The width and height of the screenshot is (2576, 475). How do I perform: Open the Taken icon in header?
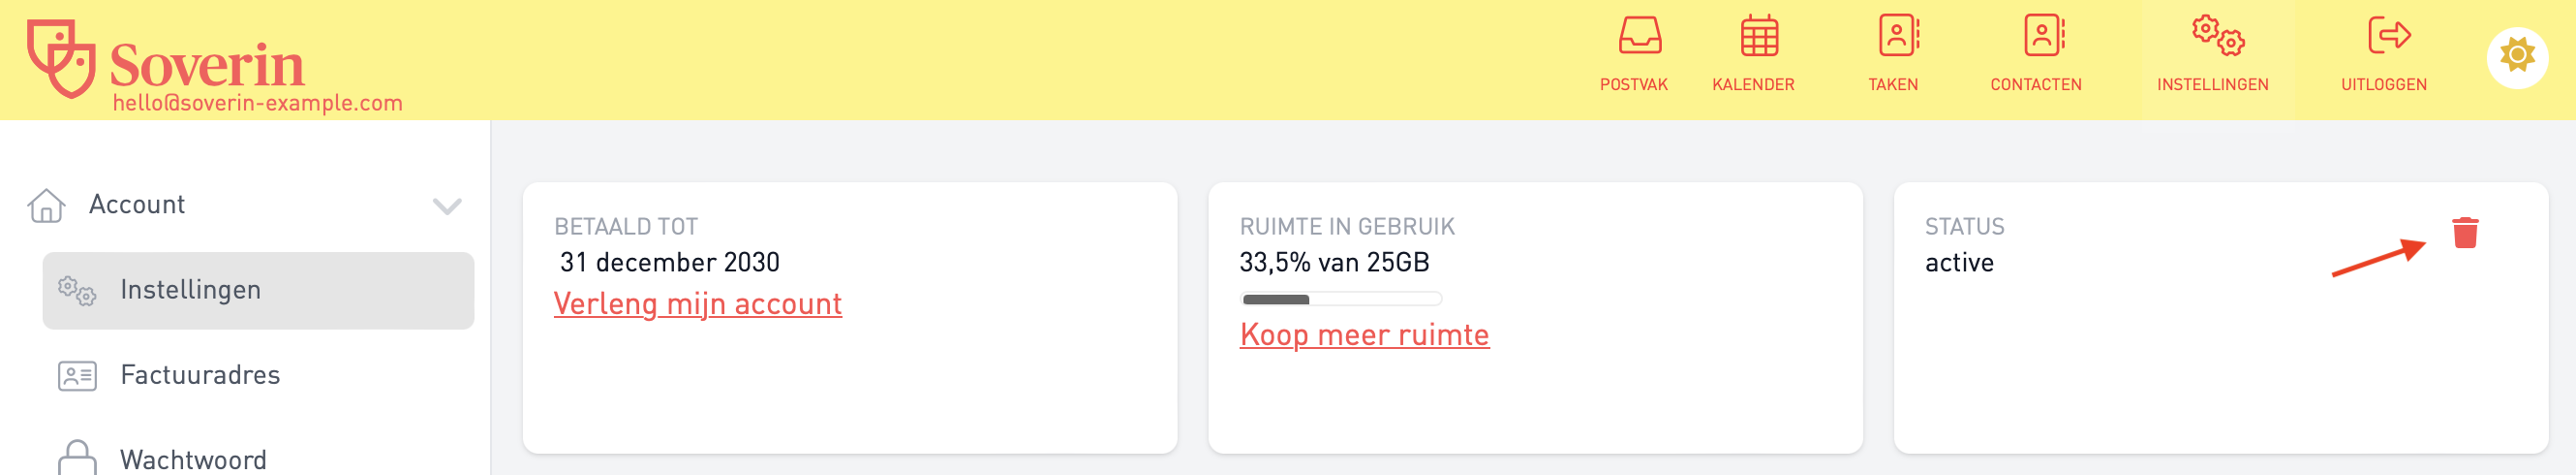click(1898, 36)
